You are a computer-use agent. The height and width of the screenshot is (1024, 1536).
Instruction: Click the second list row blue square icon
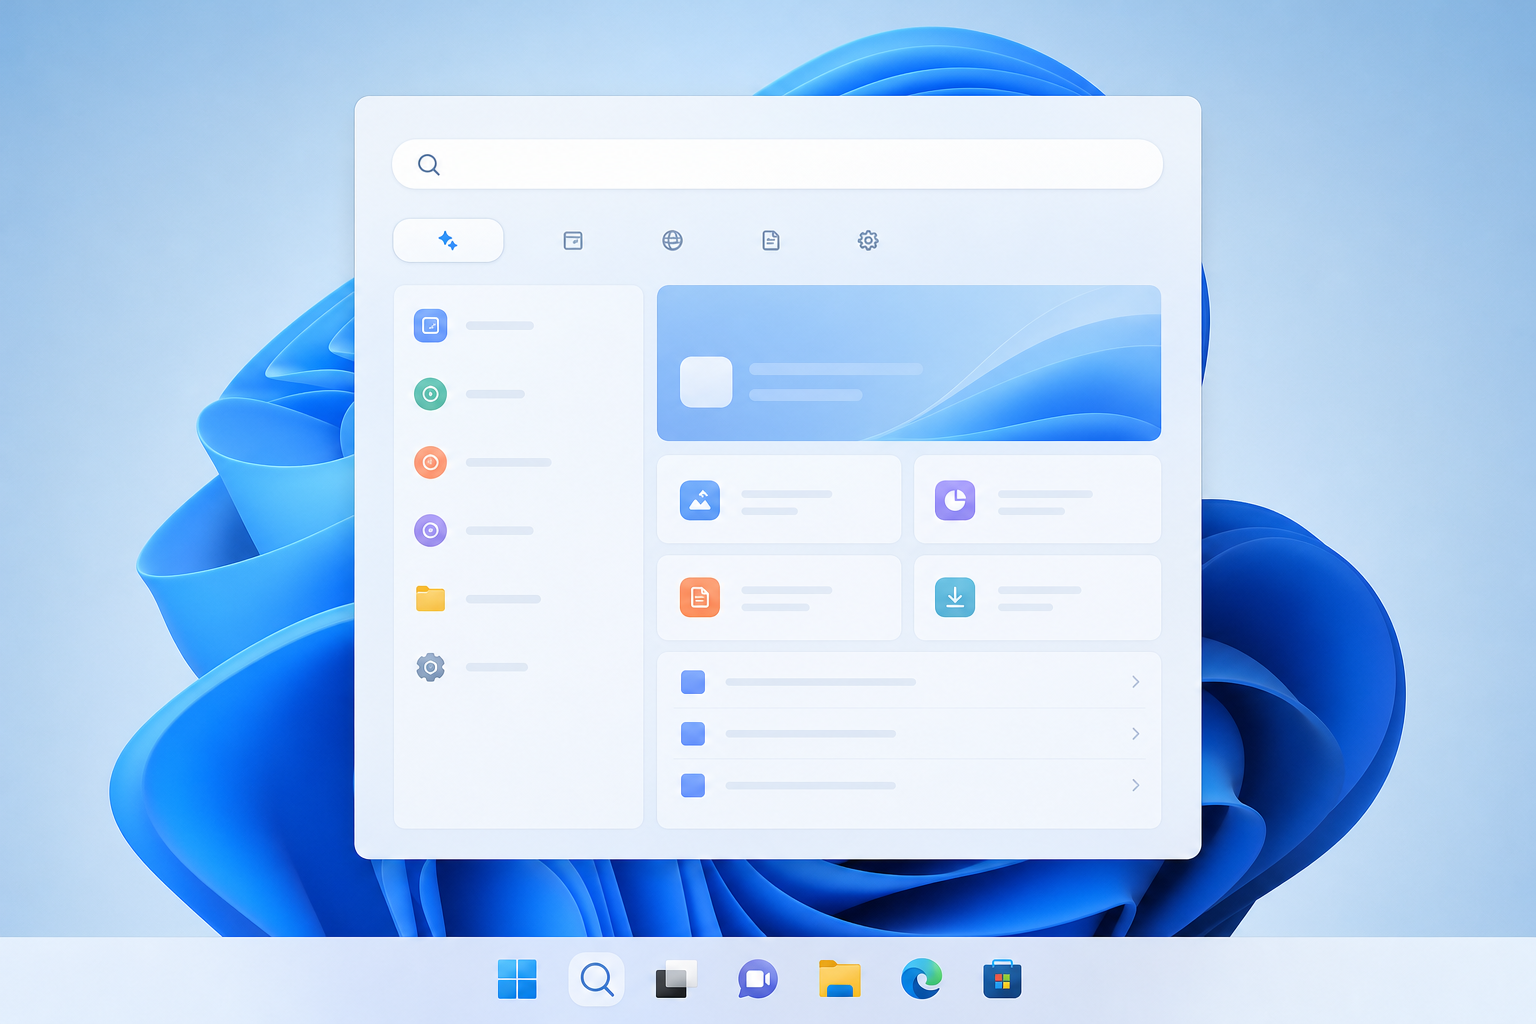click(693, 734)
